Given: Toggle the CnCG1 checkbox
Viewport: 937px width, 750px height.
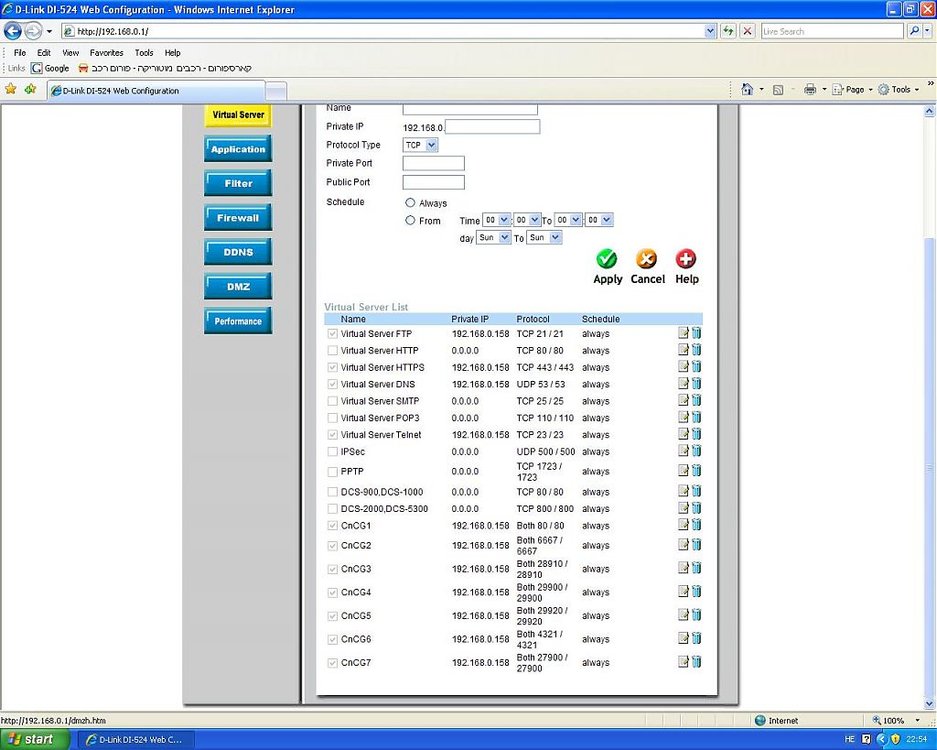Looking at the screenshot, I should (x=333, y=525).
